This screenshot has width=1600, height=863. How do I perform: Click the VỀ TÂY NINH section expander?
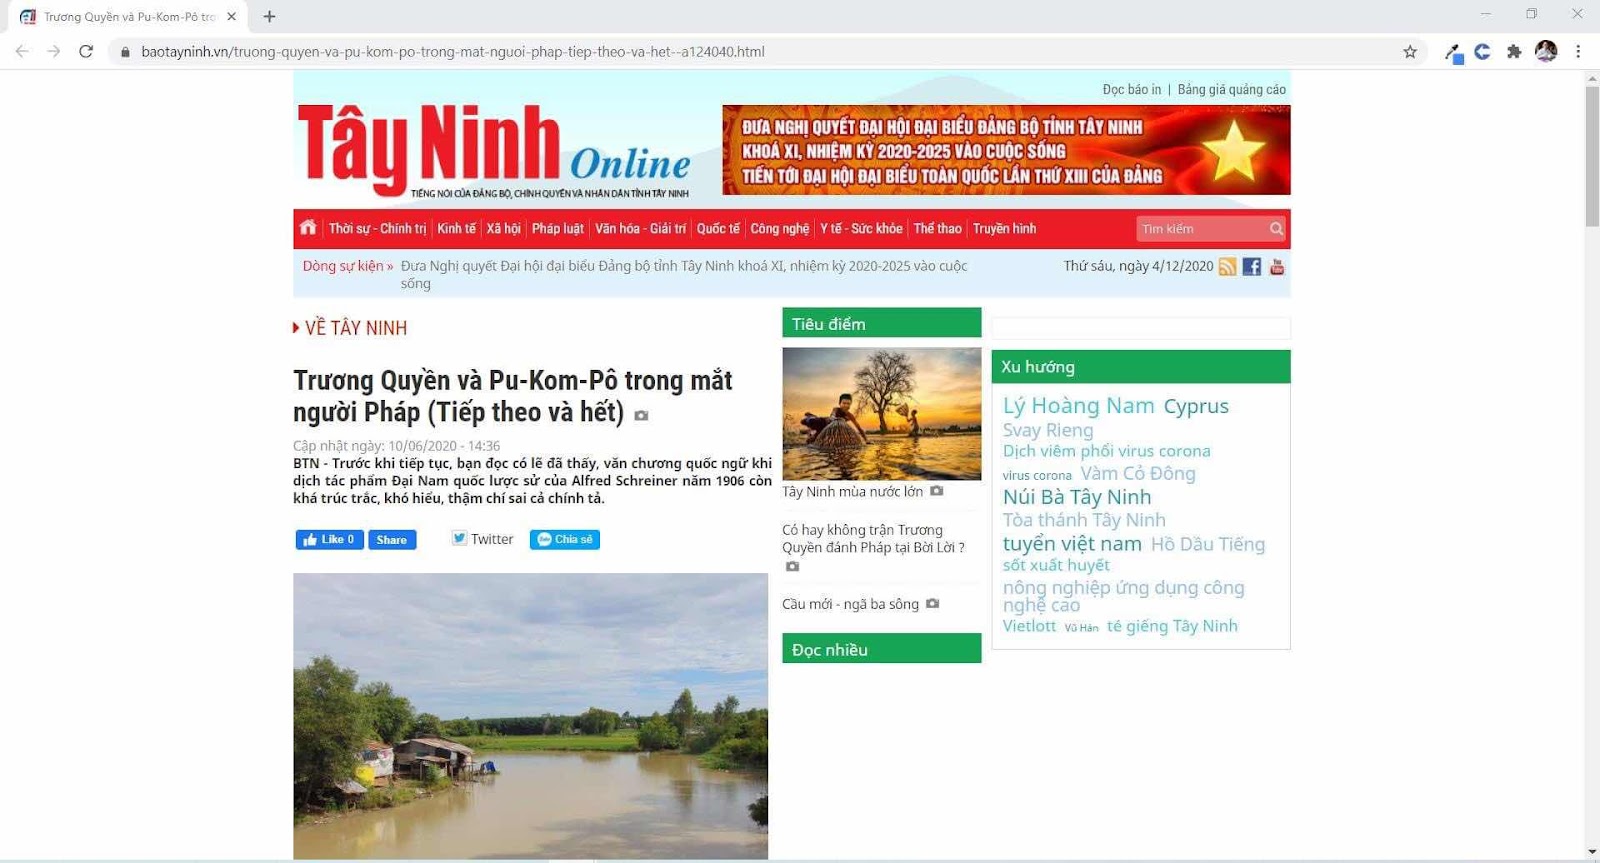296,328
